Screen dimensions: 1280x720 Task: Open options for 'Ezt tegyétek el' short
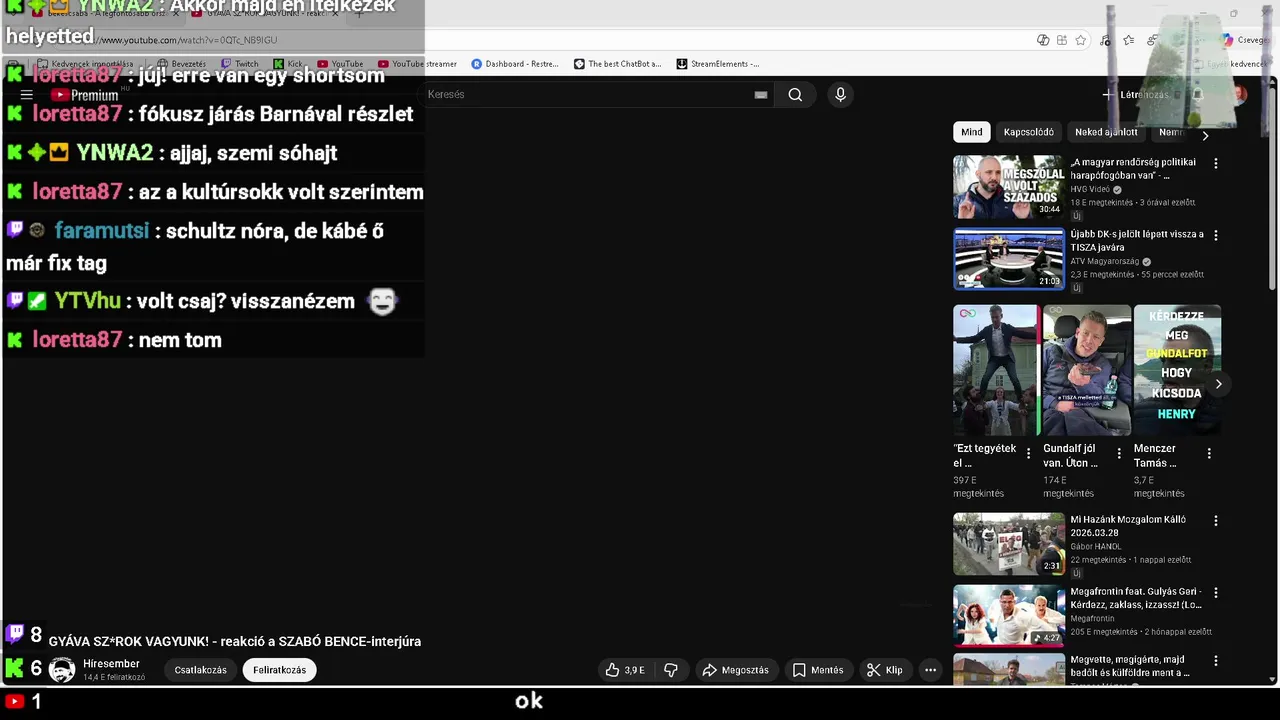[x=1028, y=454]
